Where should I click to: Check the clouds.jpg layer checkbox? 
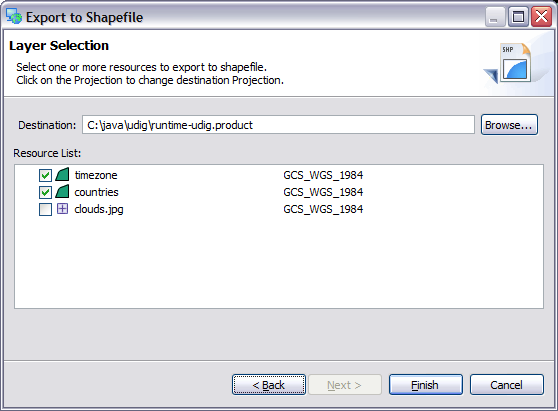(x=45, y=209)
